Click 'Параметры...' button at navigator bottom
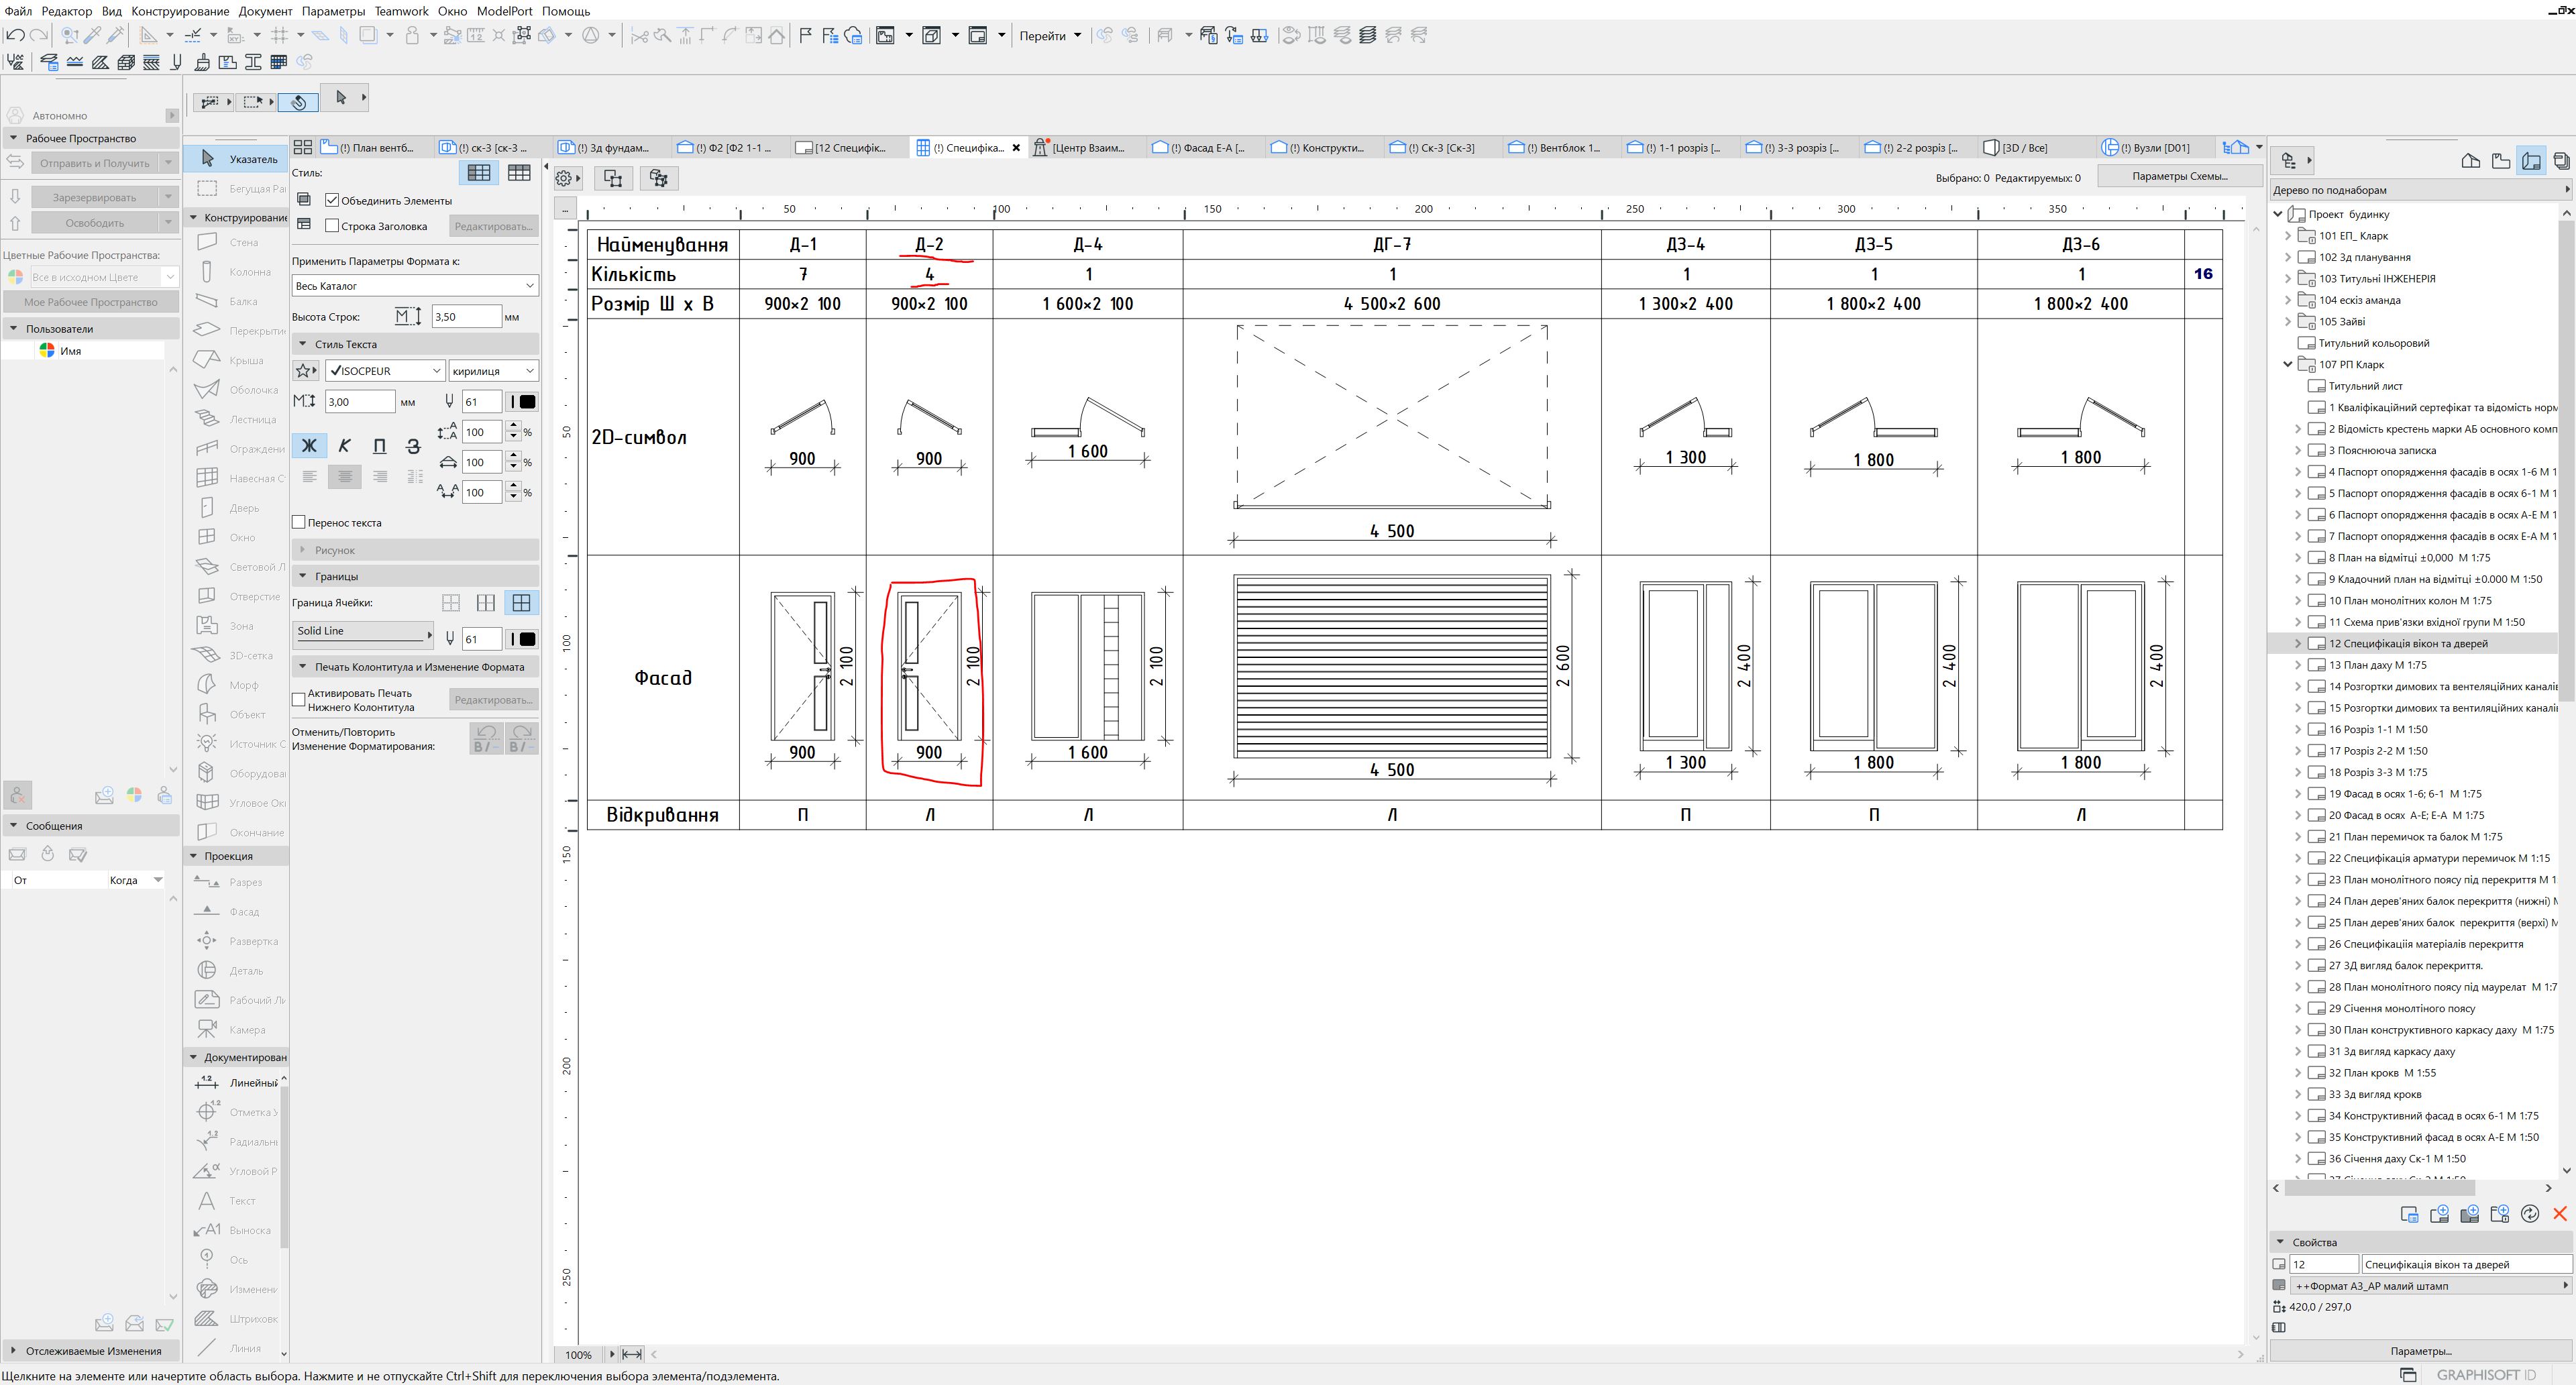The width and height of the screenshot is (2576, 1385). [2421, 1351]
